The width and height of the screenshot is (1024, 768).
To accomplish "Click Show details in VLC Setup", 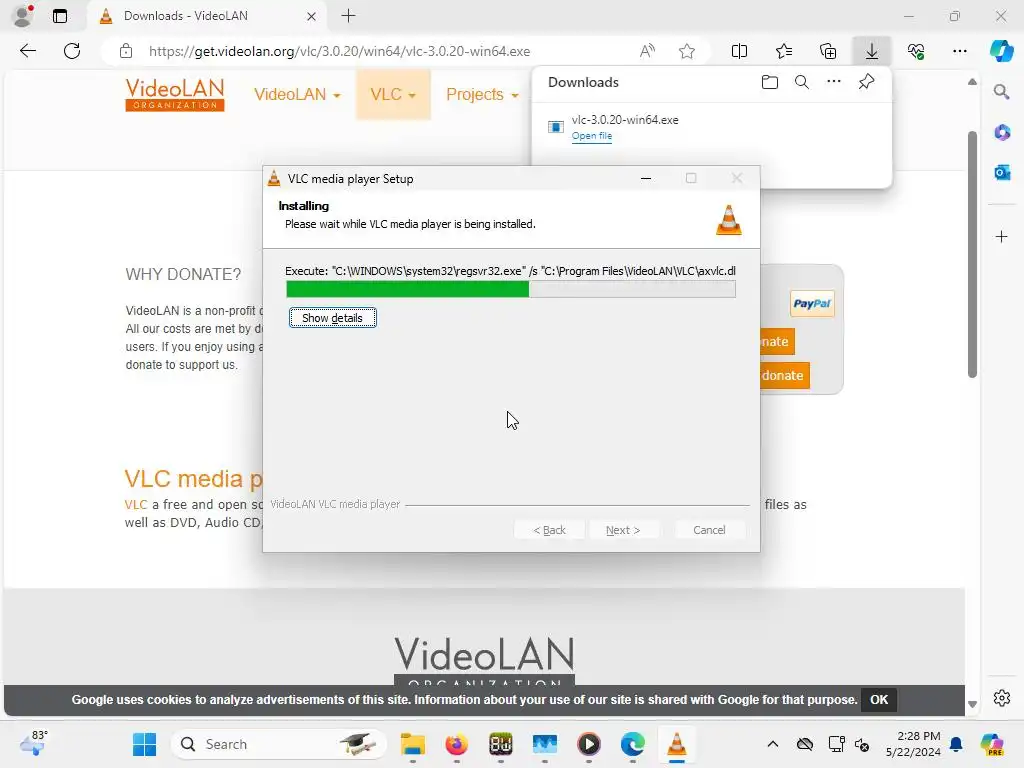I will [x=332, y=317].
